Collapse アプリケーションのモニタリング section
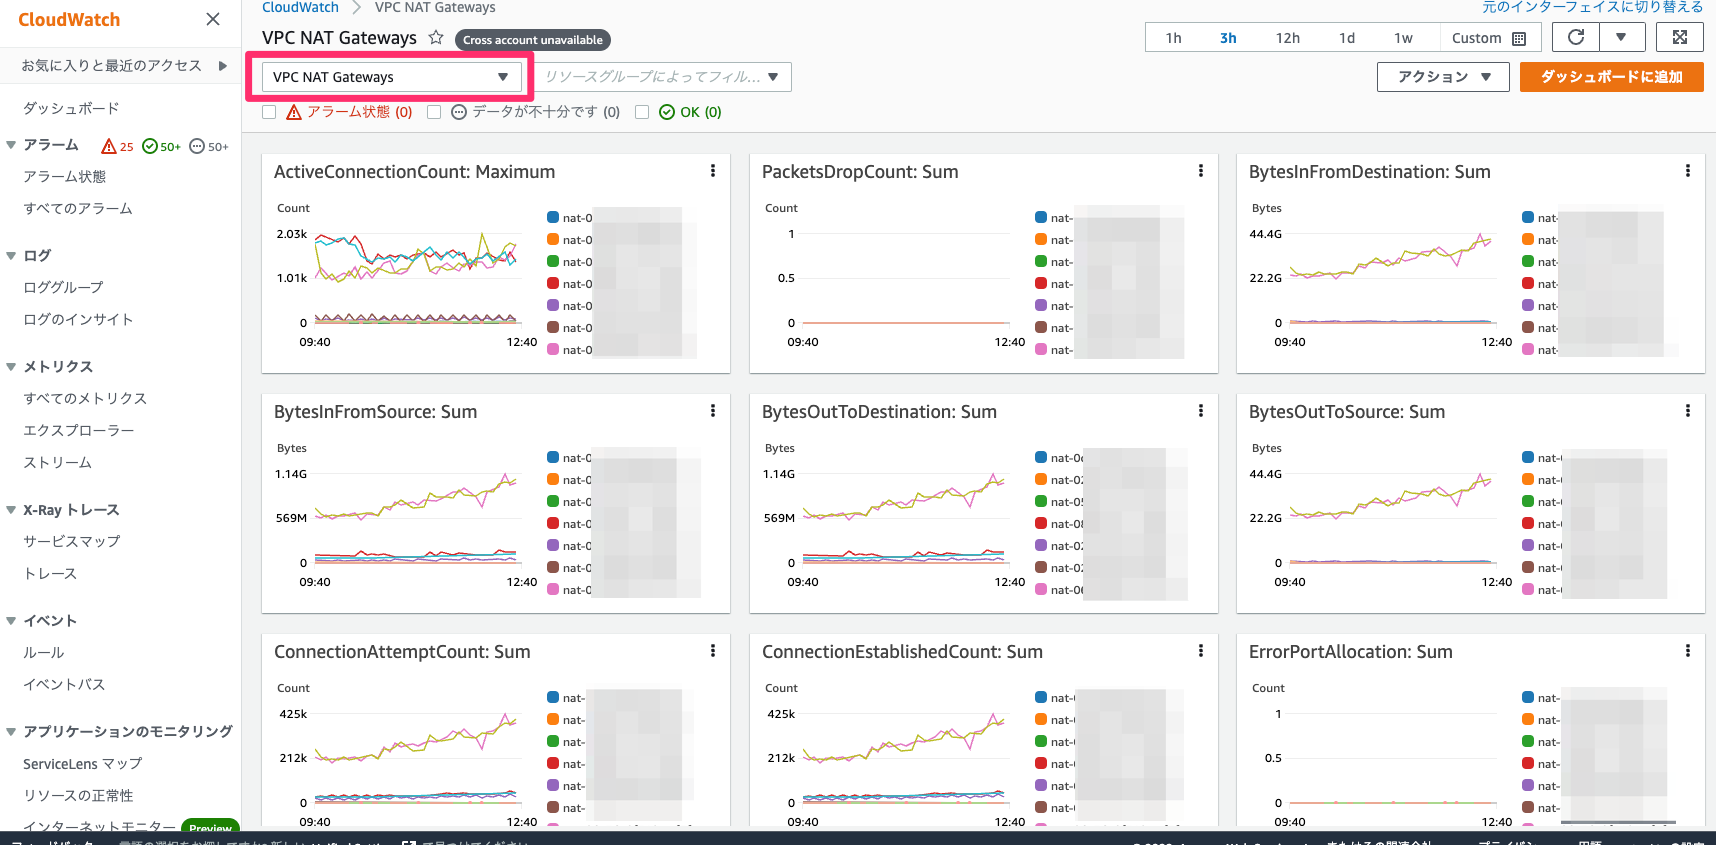 pos(11,731)
